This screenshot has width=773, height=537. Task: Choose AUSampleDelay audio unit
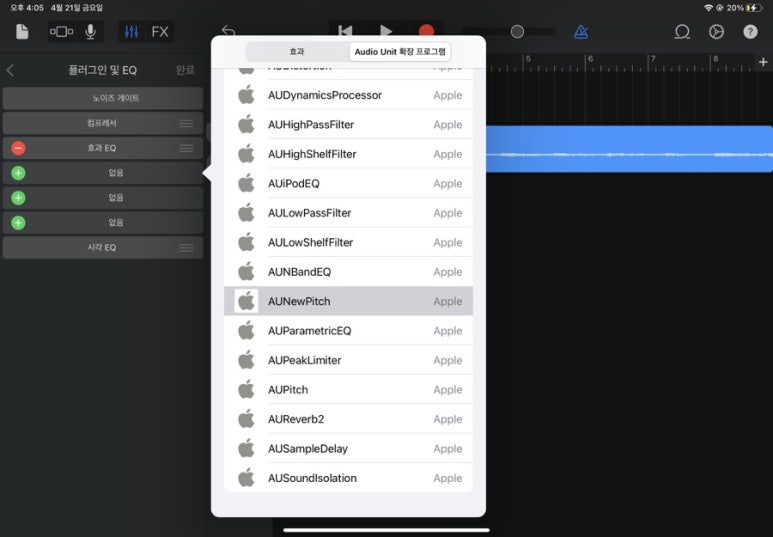click(x=349, y=449)
